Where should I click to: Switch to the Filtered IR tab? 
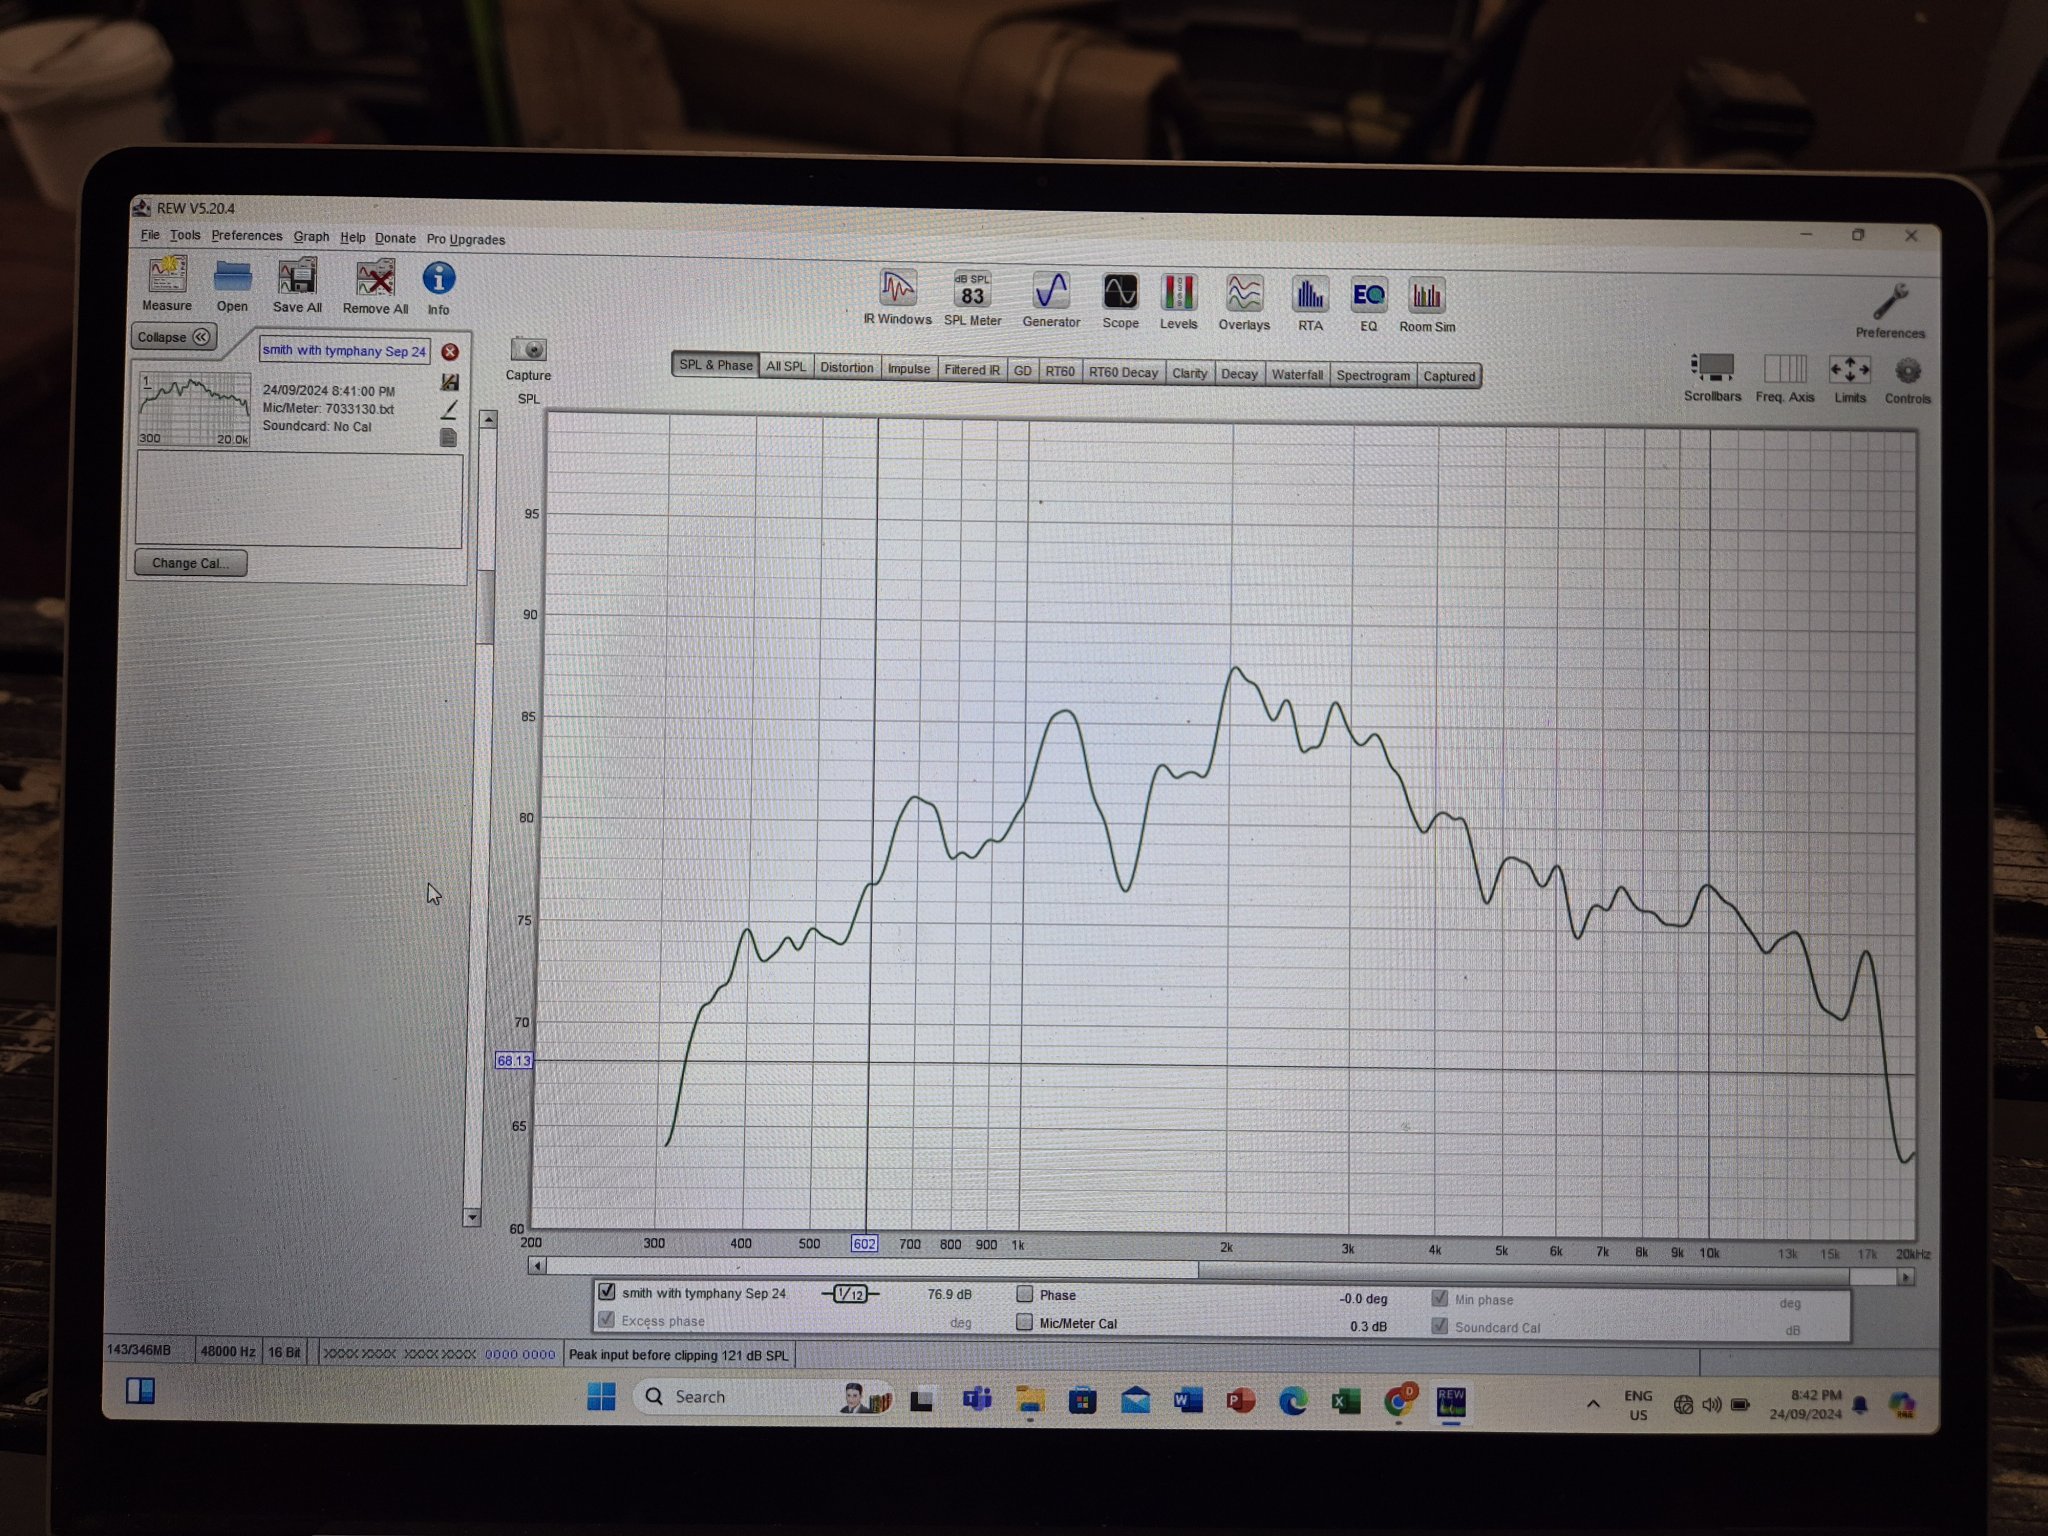[972, 370]
